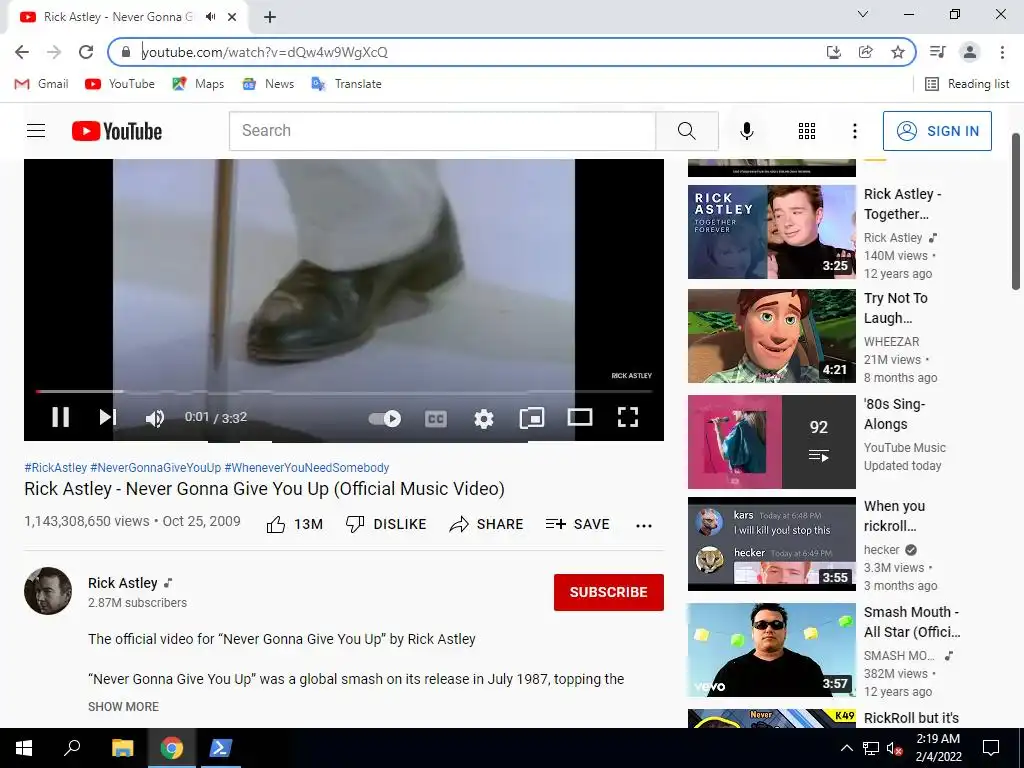Screen dimensions: 1024x768
Task: Open the YouTube apps grid
Action: click(807, 131)
